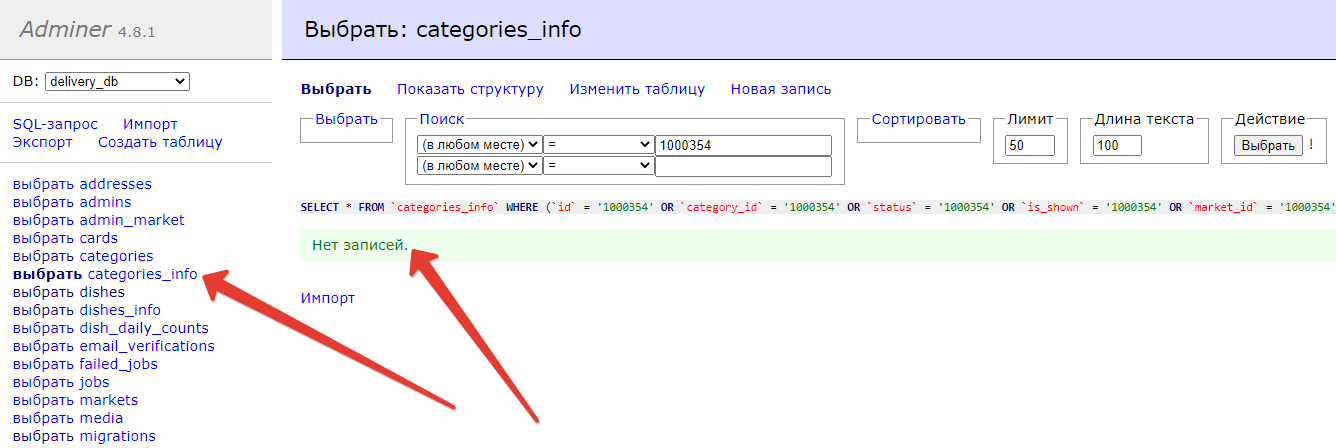Click the Импорт link below results

[328, 298]
